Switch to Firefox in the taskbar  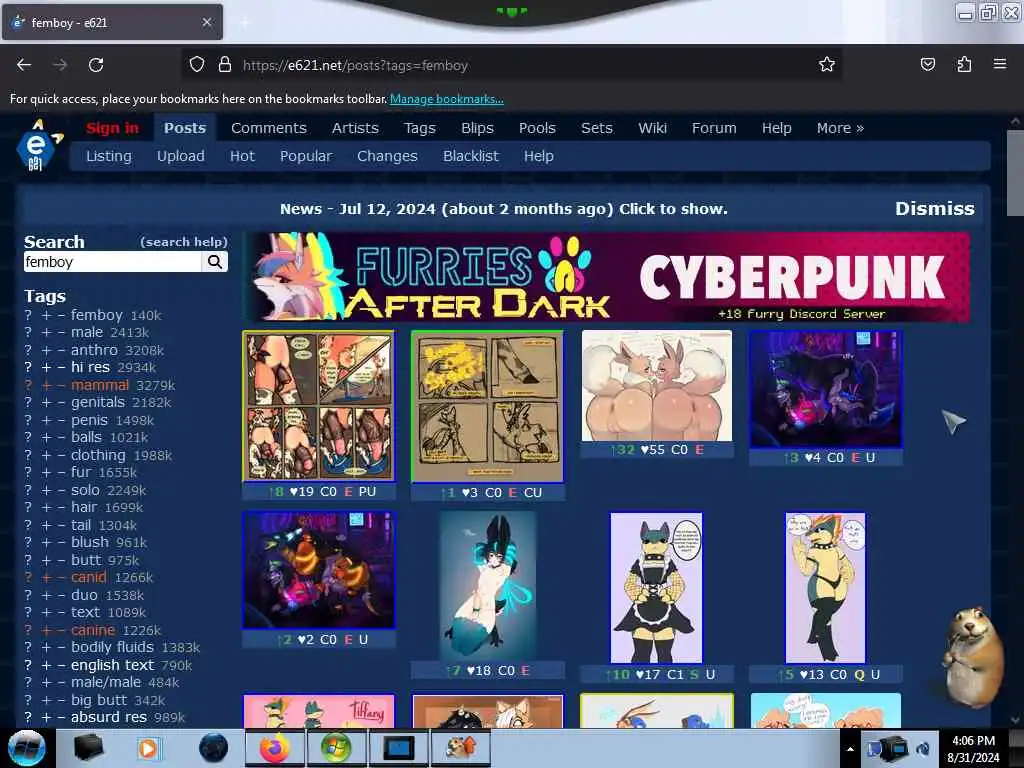274,748
